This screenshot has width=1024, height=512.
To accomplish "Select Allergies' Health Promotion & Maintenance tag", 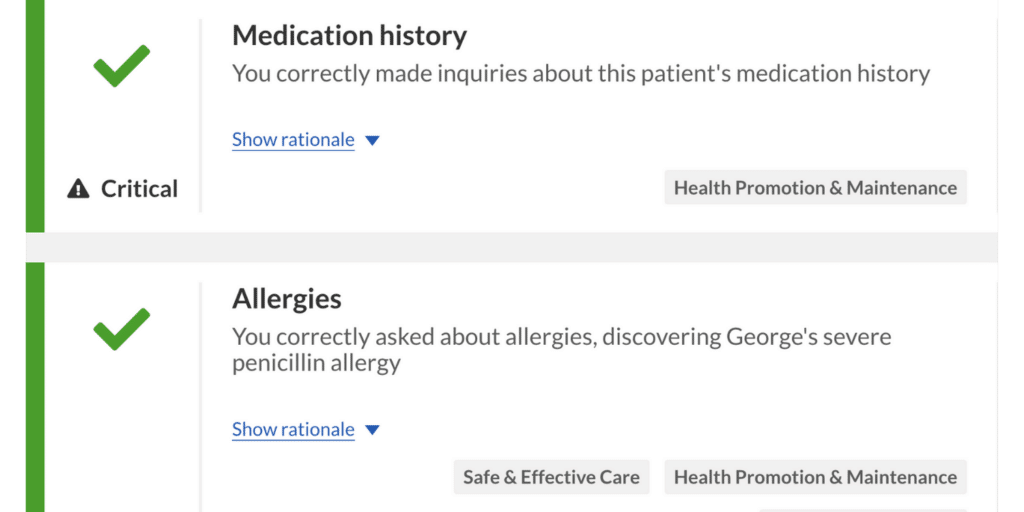I will coord(816,477).
